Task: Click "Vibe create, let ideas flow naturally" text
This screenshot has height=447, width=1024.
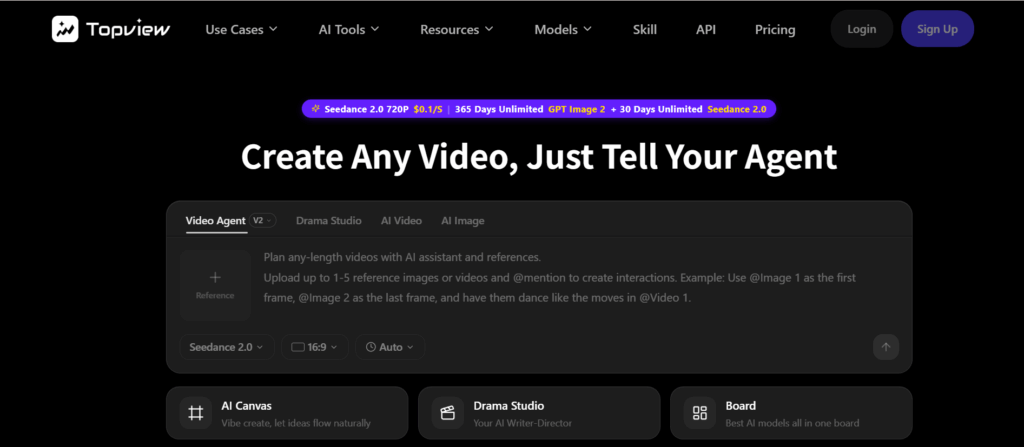Action: (x=296, y=423)
